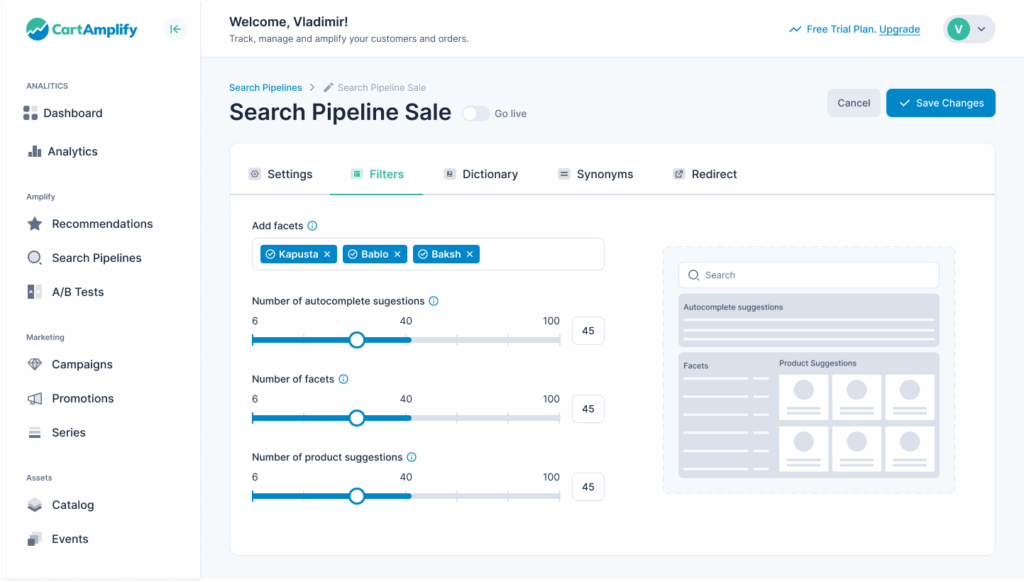This screenshot has width=1024, height=582.
Task: Click the Recommendations star icon
Action: coord(35,224)
